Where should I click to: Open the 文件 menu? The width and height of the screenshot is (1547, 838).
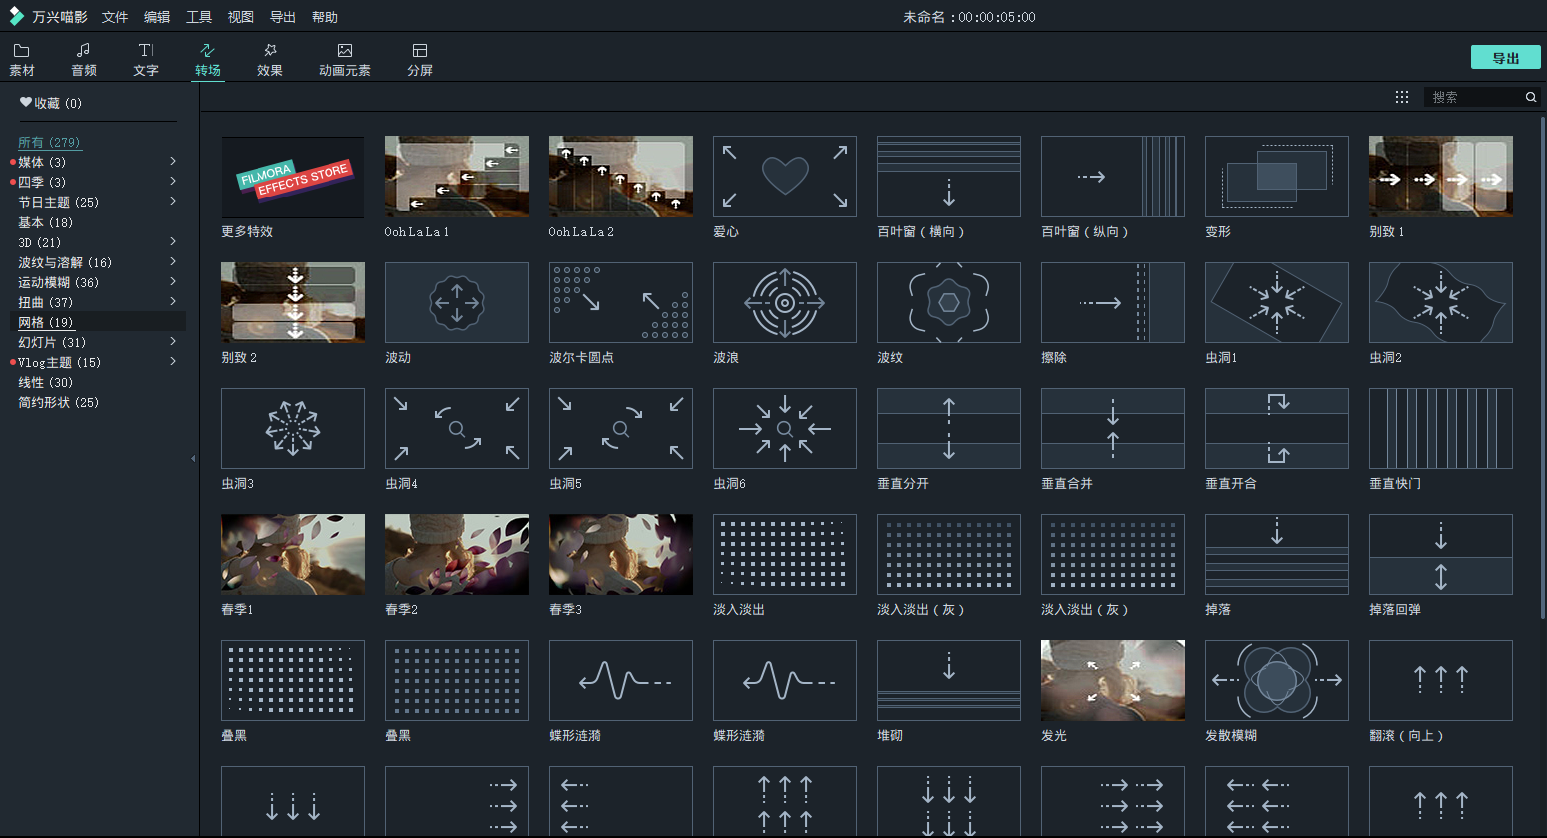click(115, 17)
